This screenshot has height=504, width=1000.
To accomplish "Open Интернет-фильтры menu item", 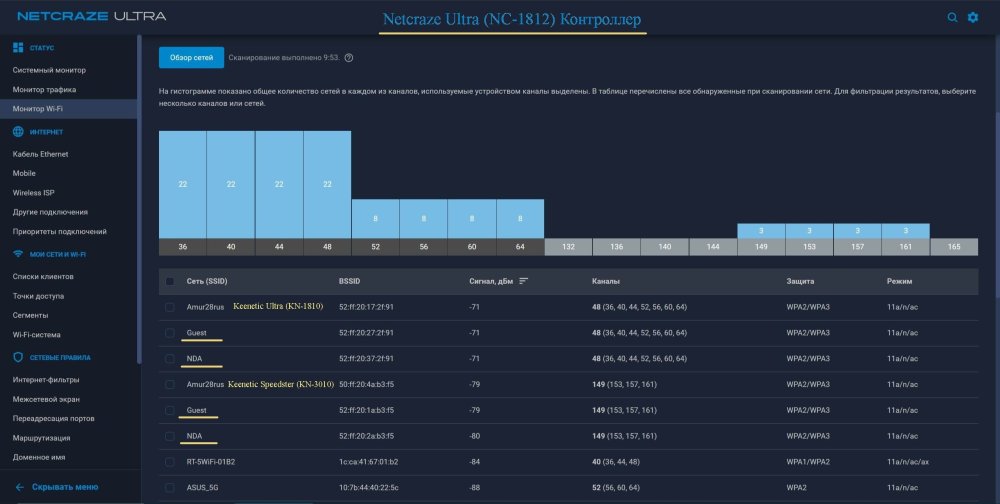I will click(46, 380).
